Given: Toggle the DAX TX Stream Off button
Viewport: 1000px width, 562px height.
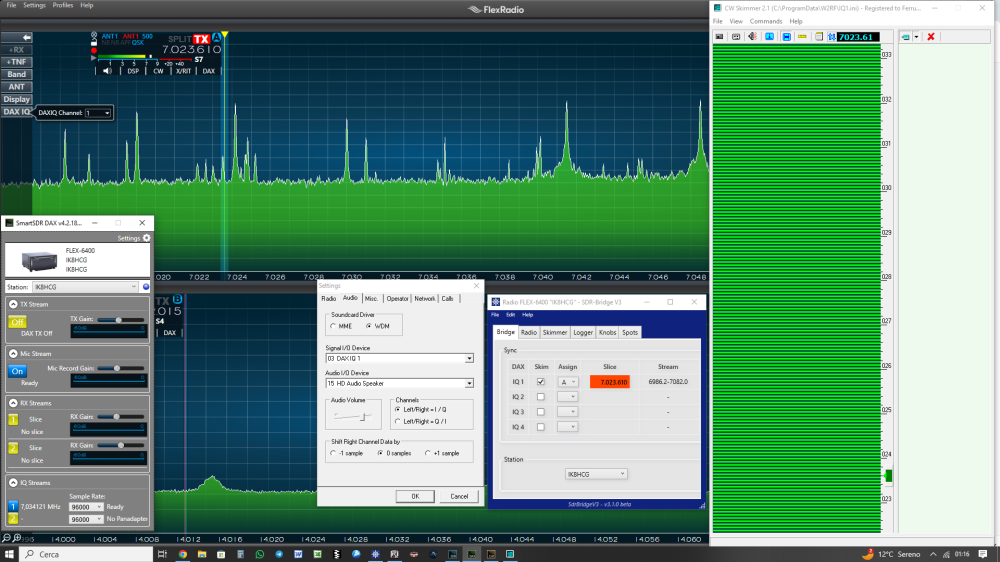Looking at the screenshot, I should pyautogui.click(x=17, y=322).
